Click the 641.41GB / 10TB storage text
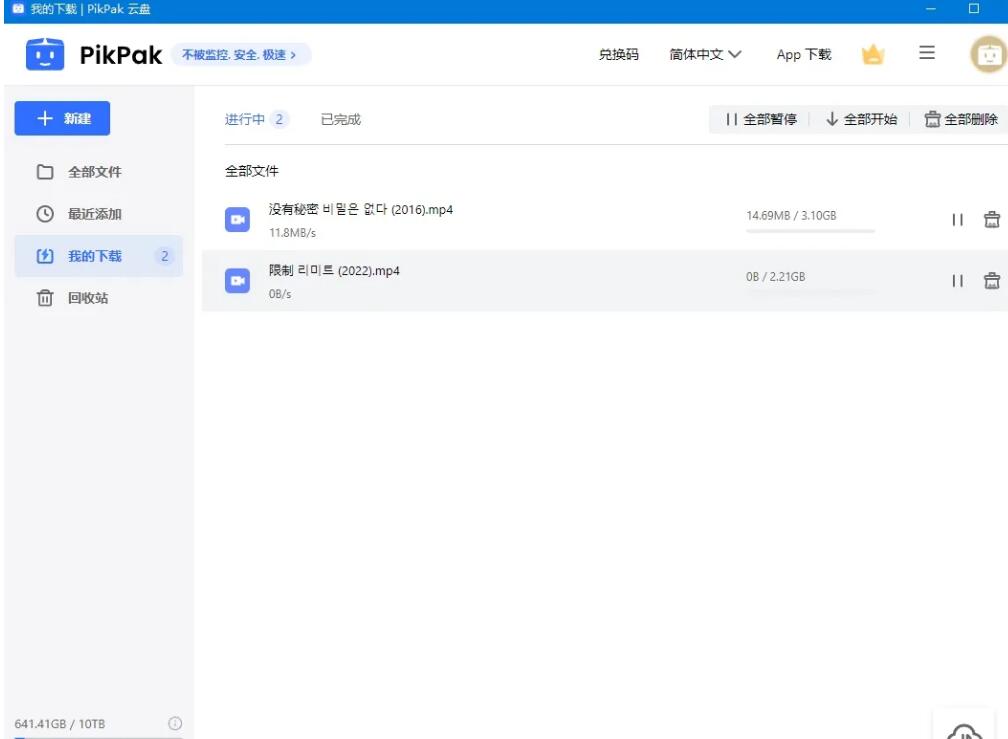The width and height of the screenshot is (1008, 739). point(60,724)
